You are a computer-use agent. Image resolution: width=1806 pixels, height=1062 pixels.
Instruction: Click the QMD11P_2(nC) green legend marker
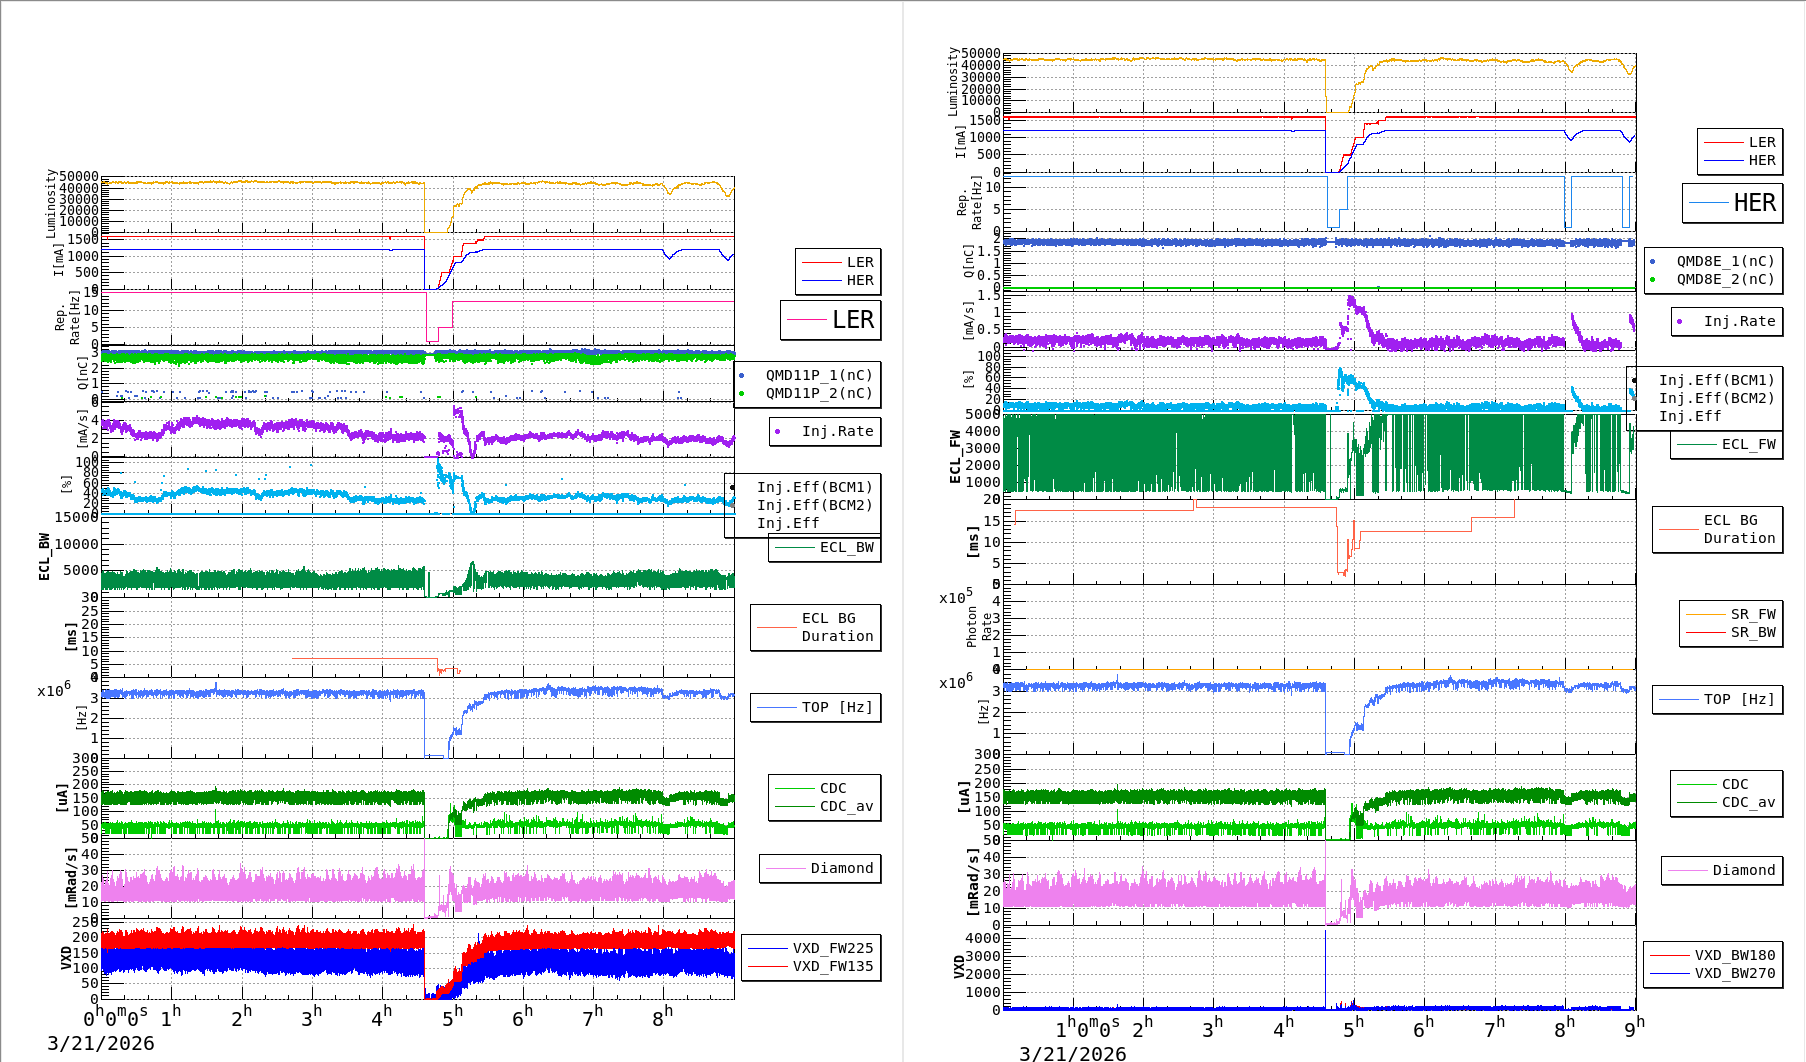[x=742, y=394]
